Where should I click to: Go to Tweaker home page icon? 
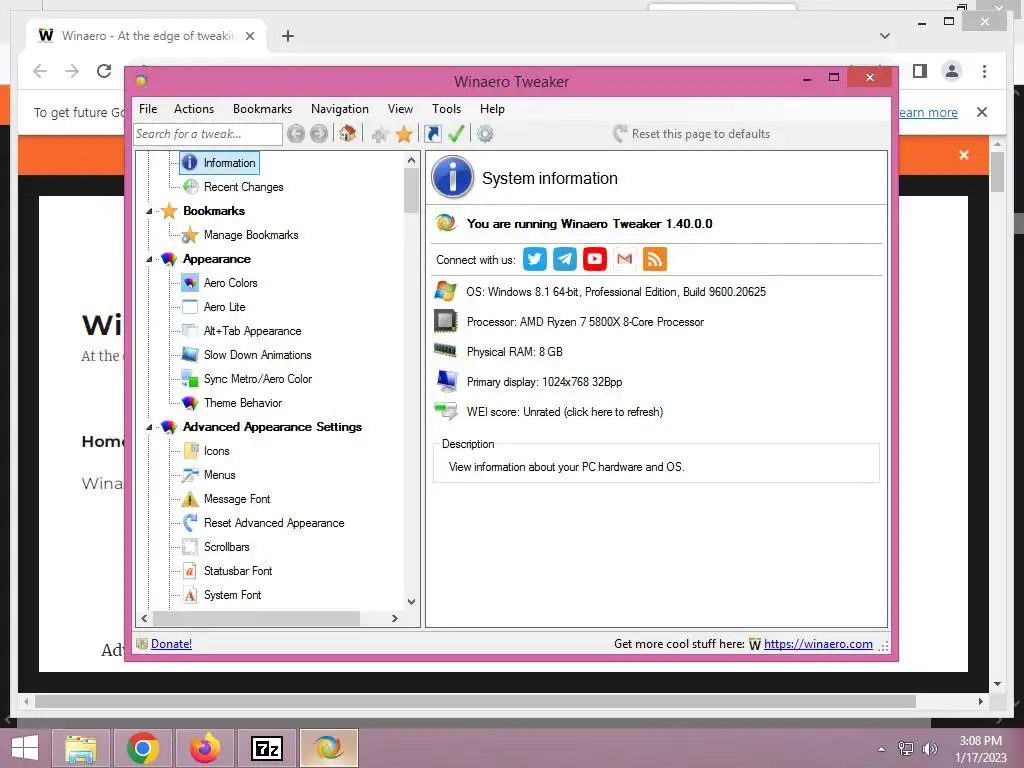point(347,134)
